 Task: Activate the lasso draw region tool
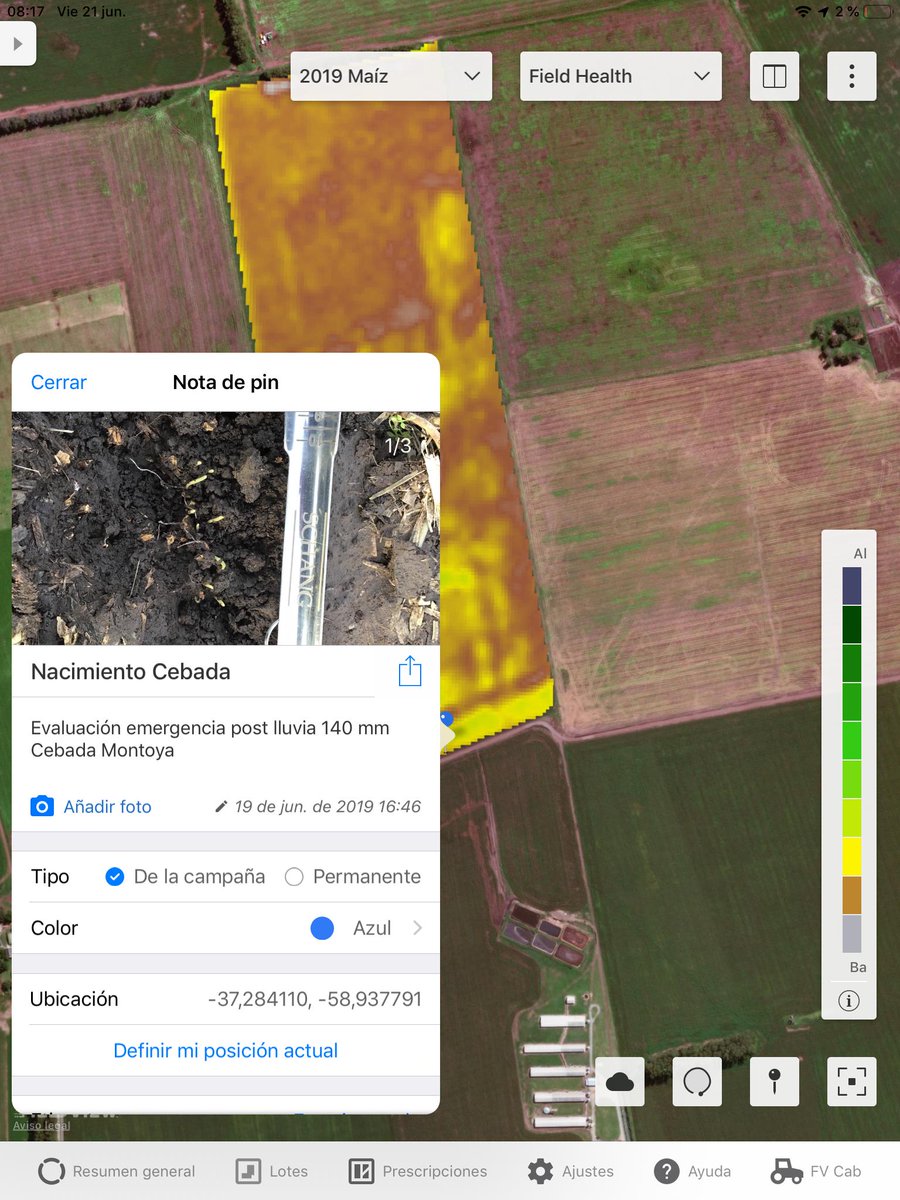(697, 1081)
